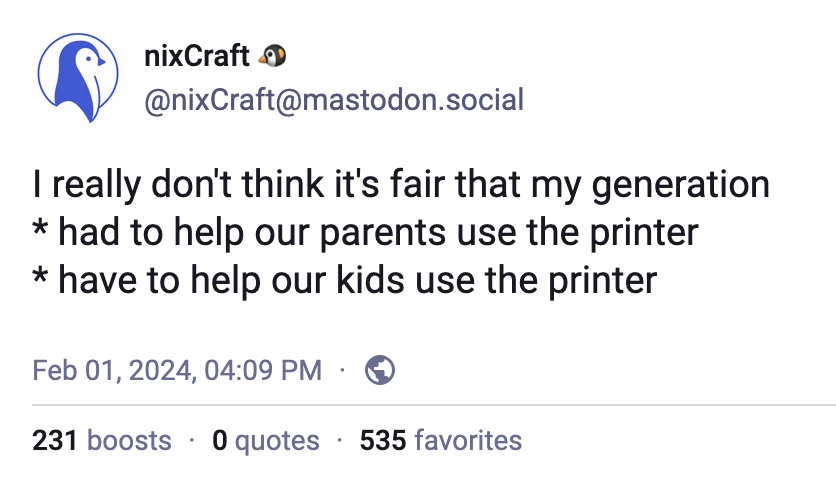Click the asterisk before "had to help"

tap(40, 230)
